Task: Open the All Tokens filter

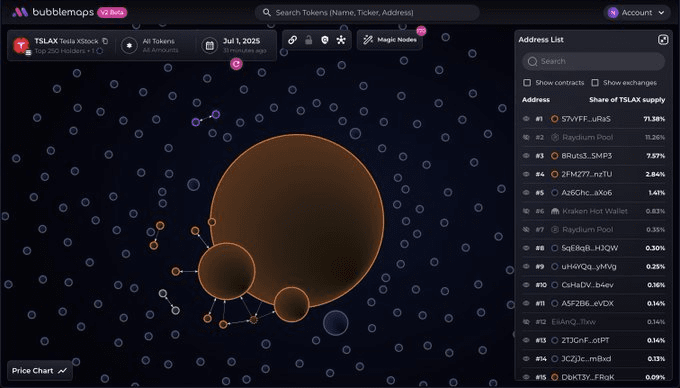Action: pos(154,45)
